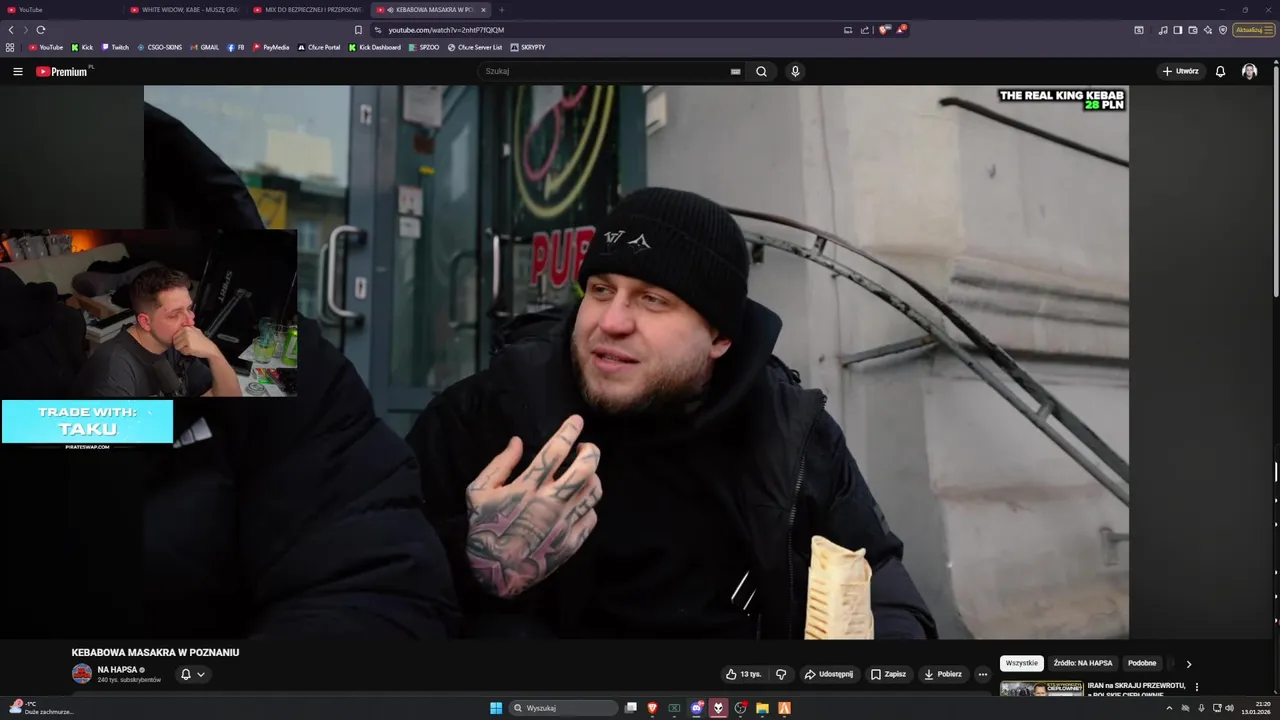Screen dimensions: 1280x720
Task: Click the Udostępnij share button
Action: (829, 674)
